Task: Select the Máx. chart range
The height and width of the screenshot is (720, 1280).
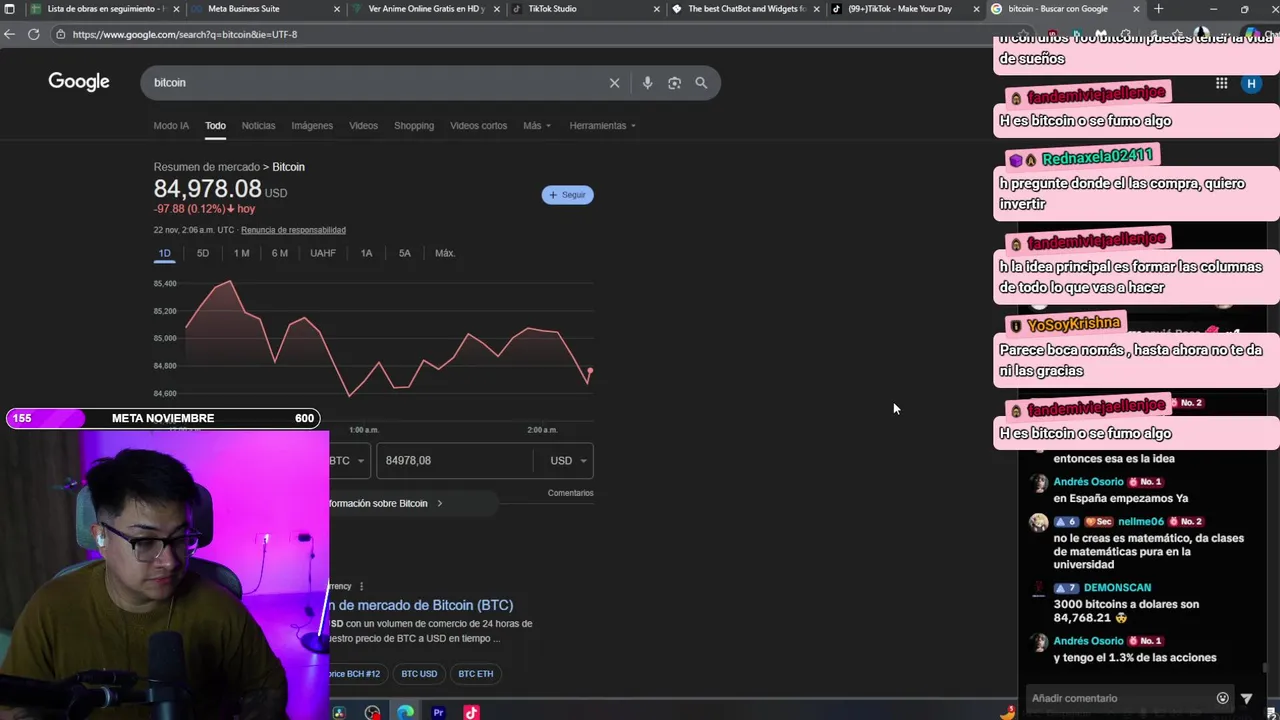Action: pos(445,253)
